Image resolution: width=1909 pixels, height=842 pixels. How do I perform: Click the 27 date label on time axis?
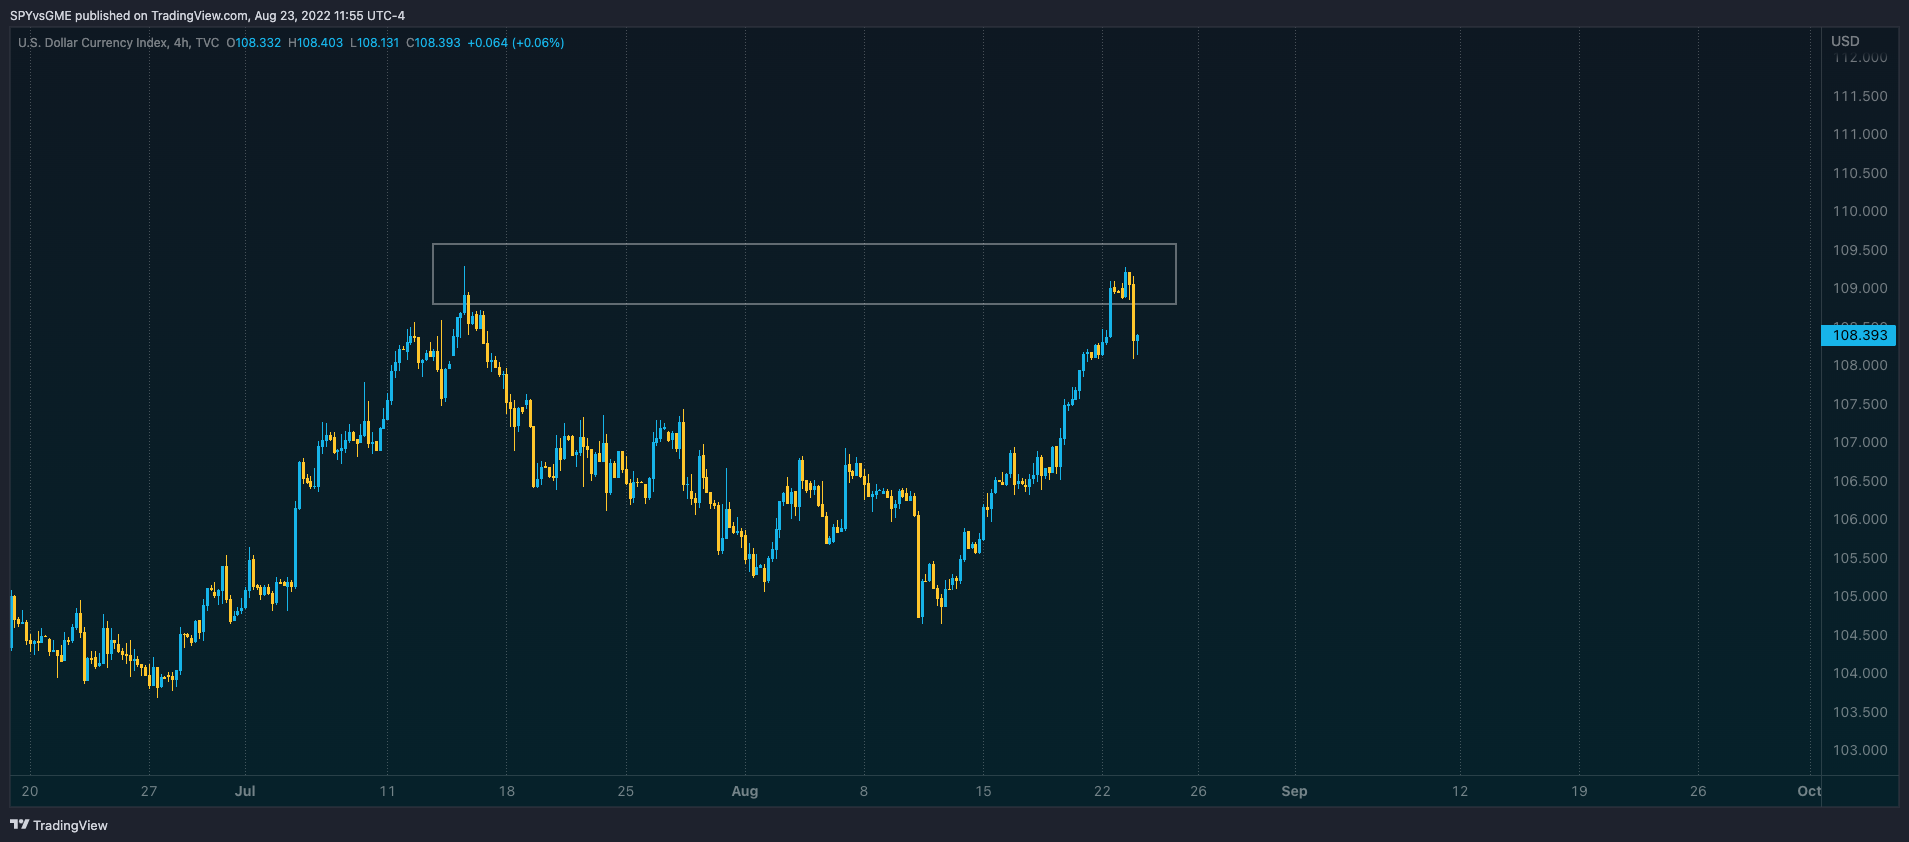[149, 791]
